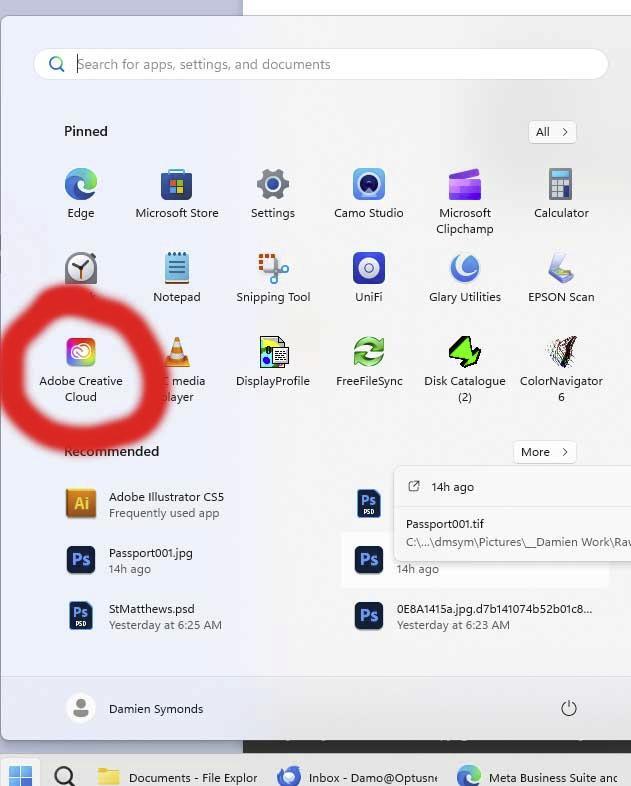Open the Edge pinned app
This screenshot has height=786, width=631.
coord(81,193)
